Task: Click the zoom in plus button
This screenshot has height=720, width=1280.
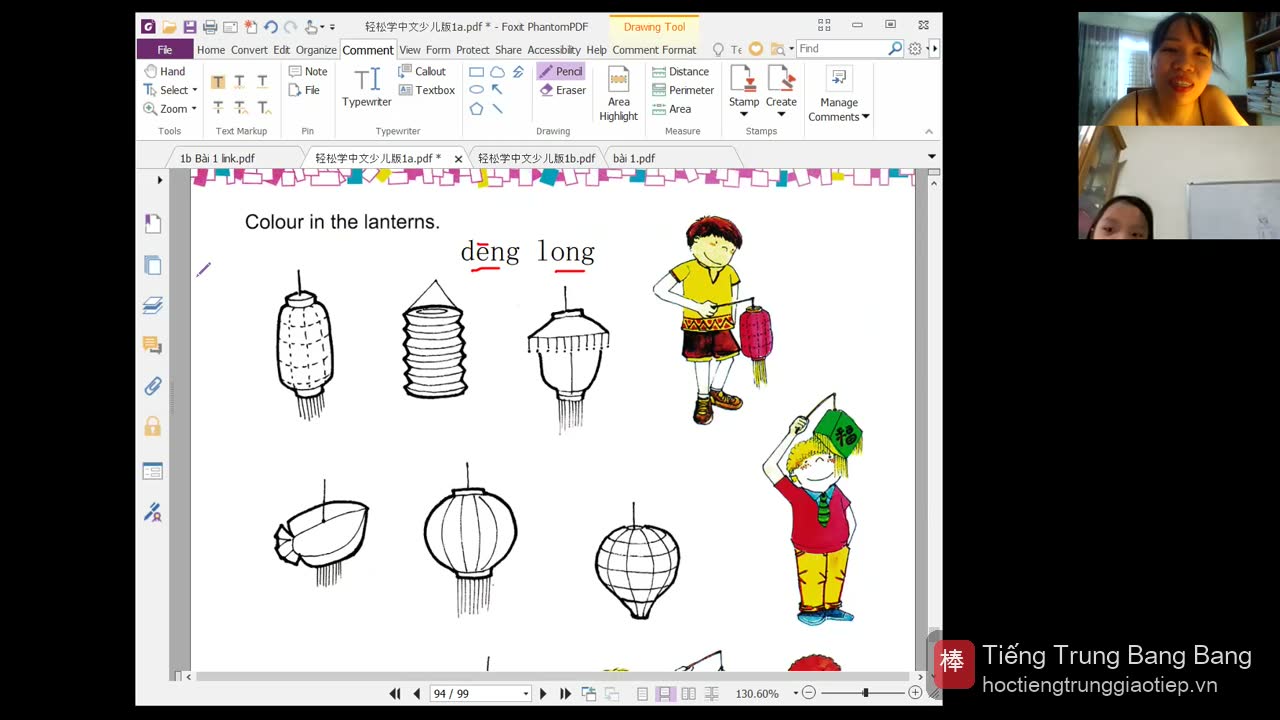Action: pos(915,693)
